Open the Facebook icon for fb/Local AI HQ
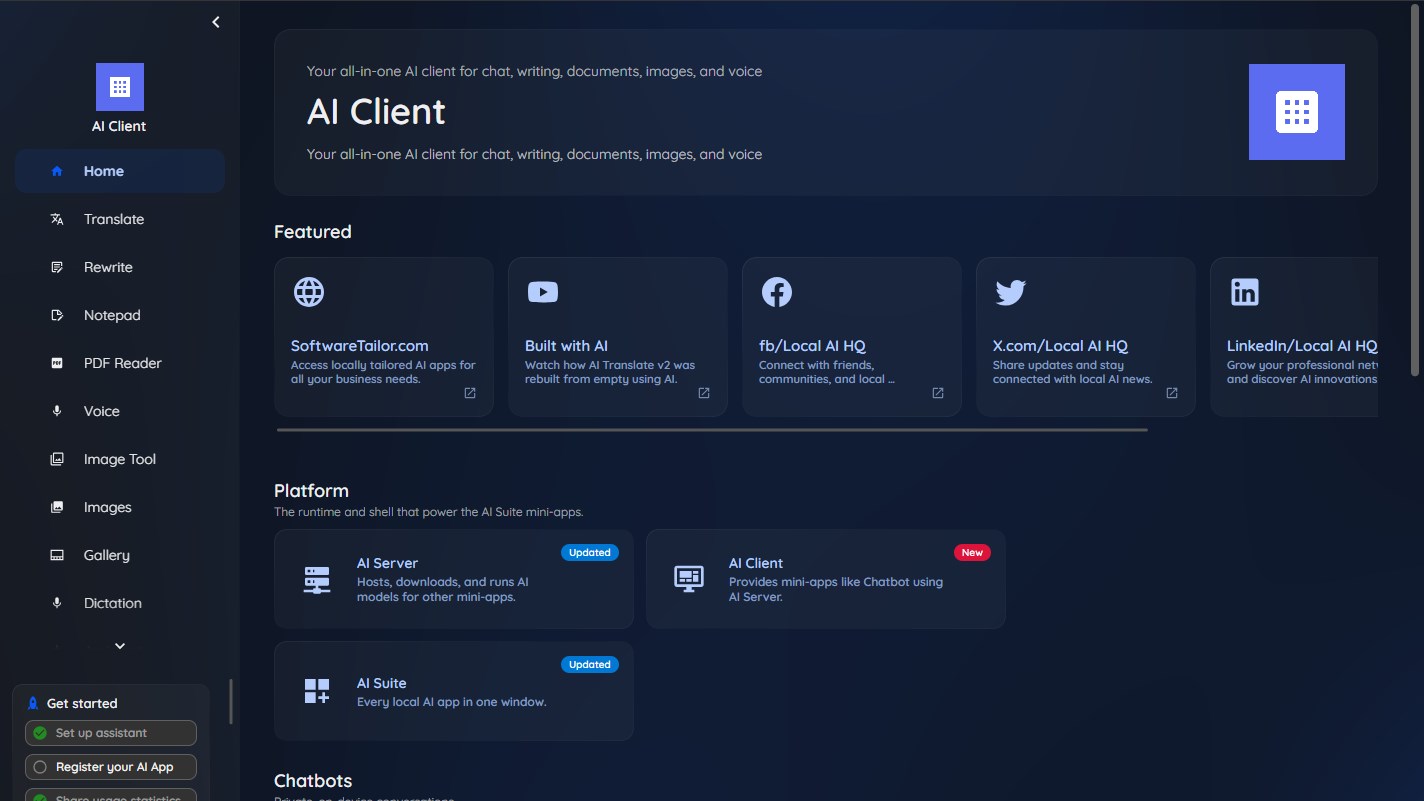 point(777,292)
